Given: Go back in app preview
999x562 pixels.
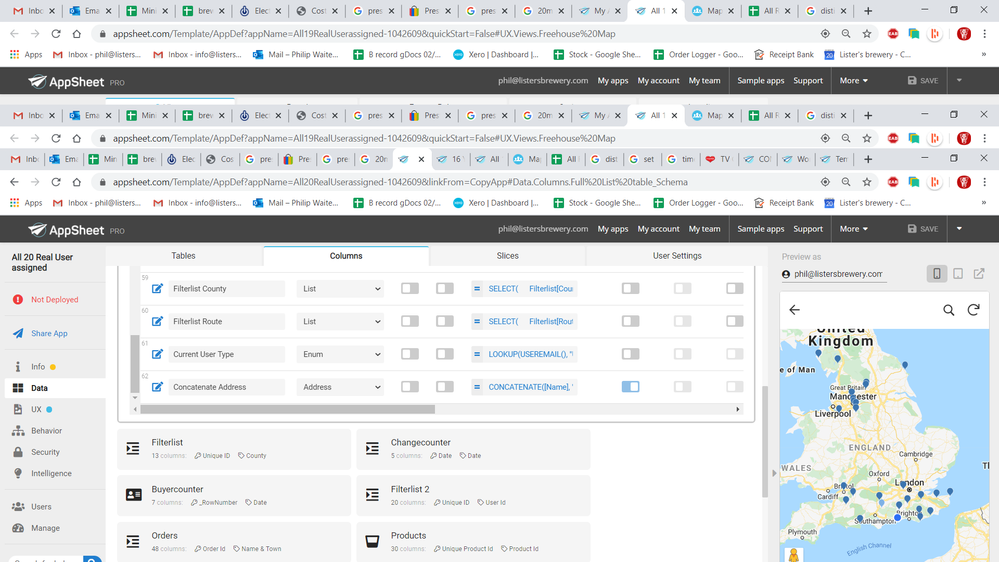Looking at the screenshot, I should [x=794, y=310].
